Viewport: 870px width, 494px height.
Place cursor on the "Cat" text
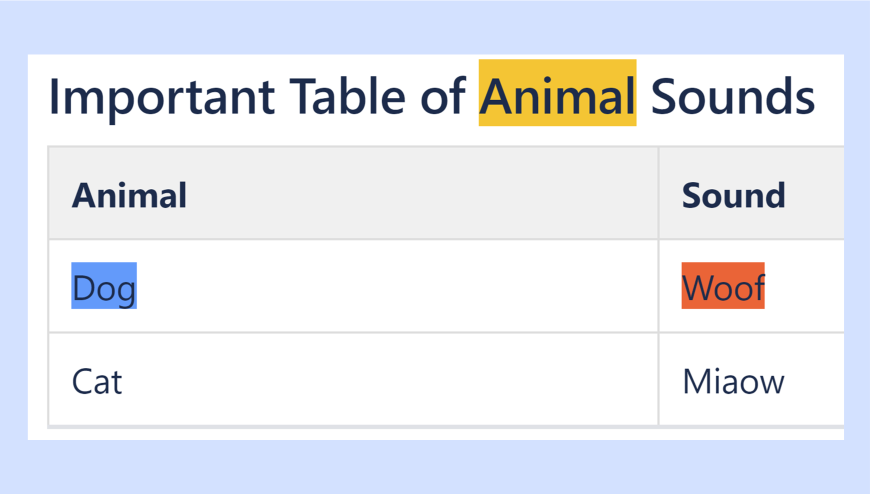point(97,381)
